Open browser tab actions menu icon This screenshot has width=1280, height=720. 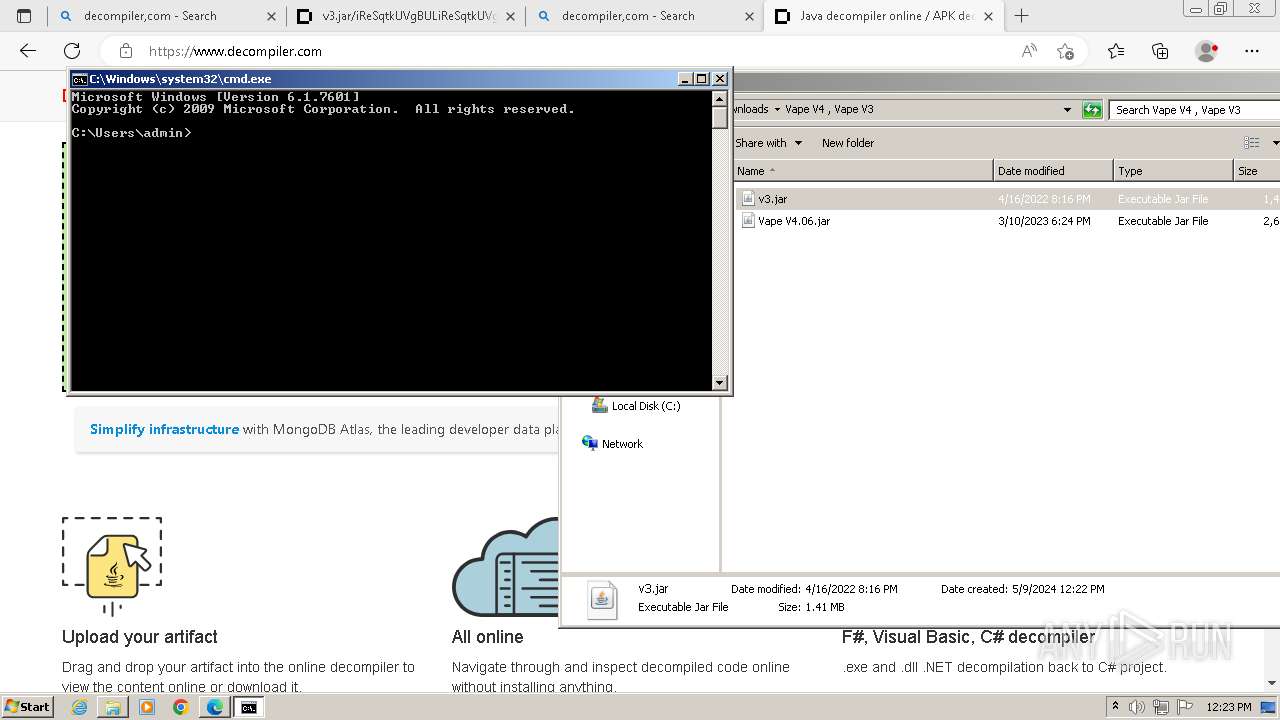[x=24, y=16]
